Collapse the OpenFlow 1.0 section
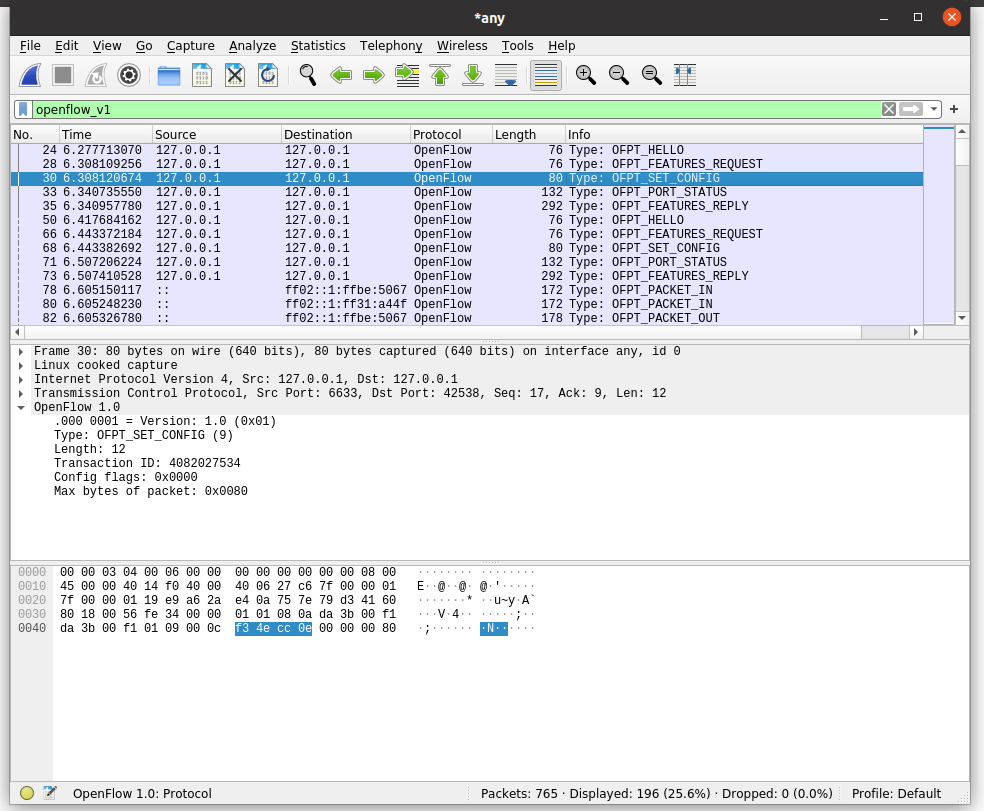Viewport: 984px width, 811px height. point(21,407)
